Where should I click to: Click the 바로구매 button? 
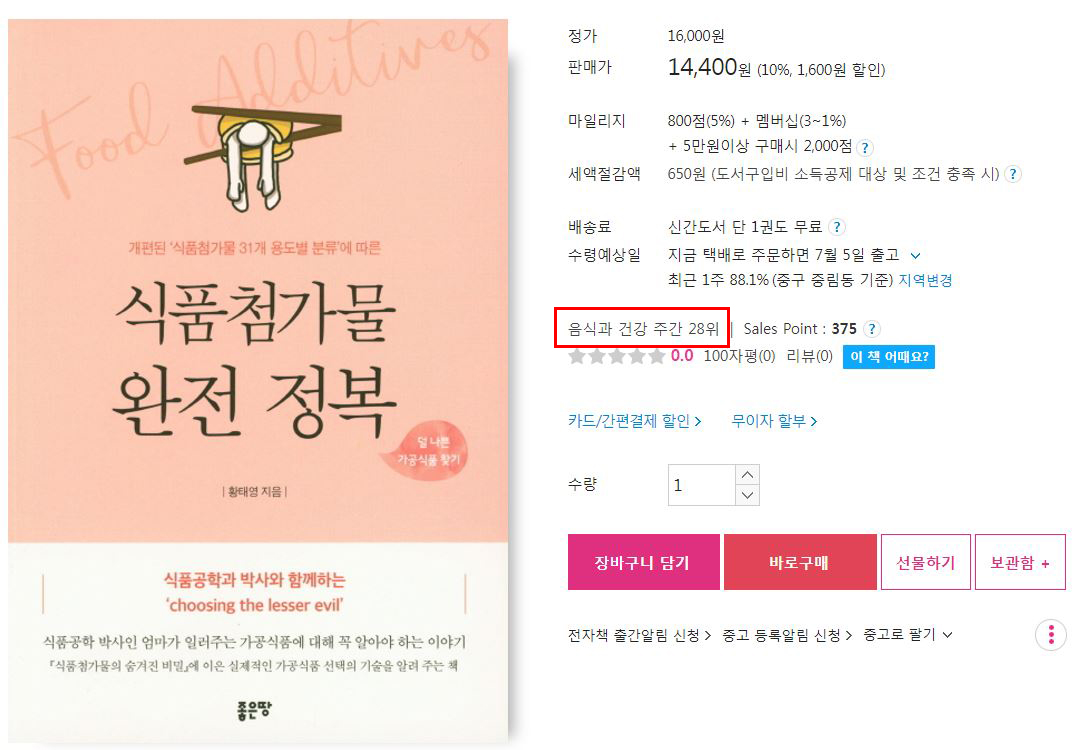point(800,562)
